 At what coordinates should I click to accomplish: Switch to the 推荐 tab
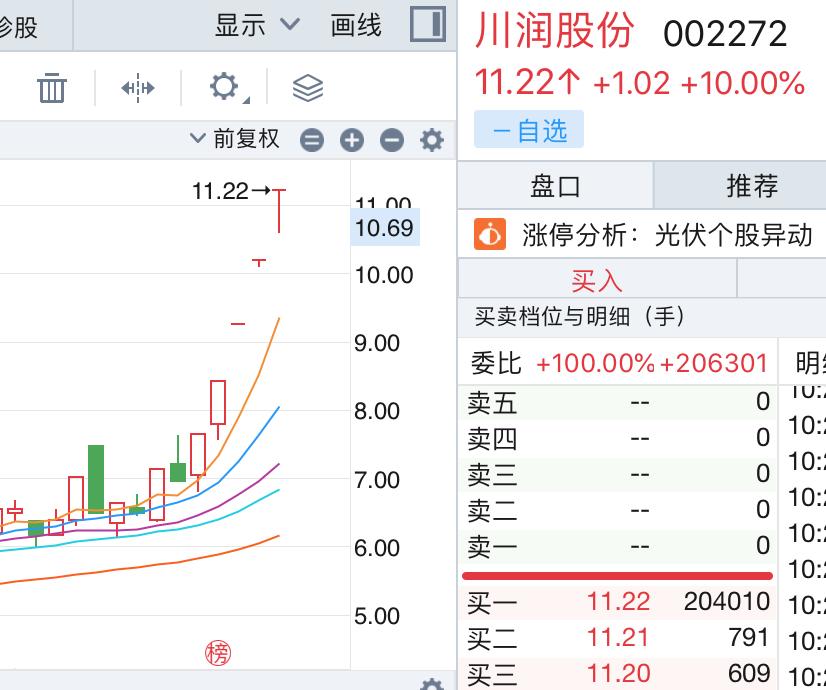(751, 186)
